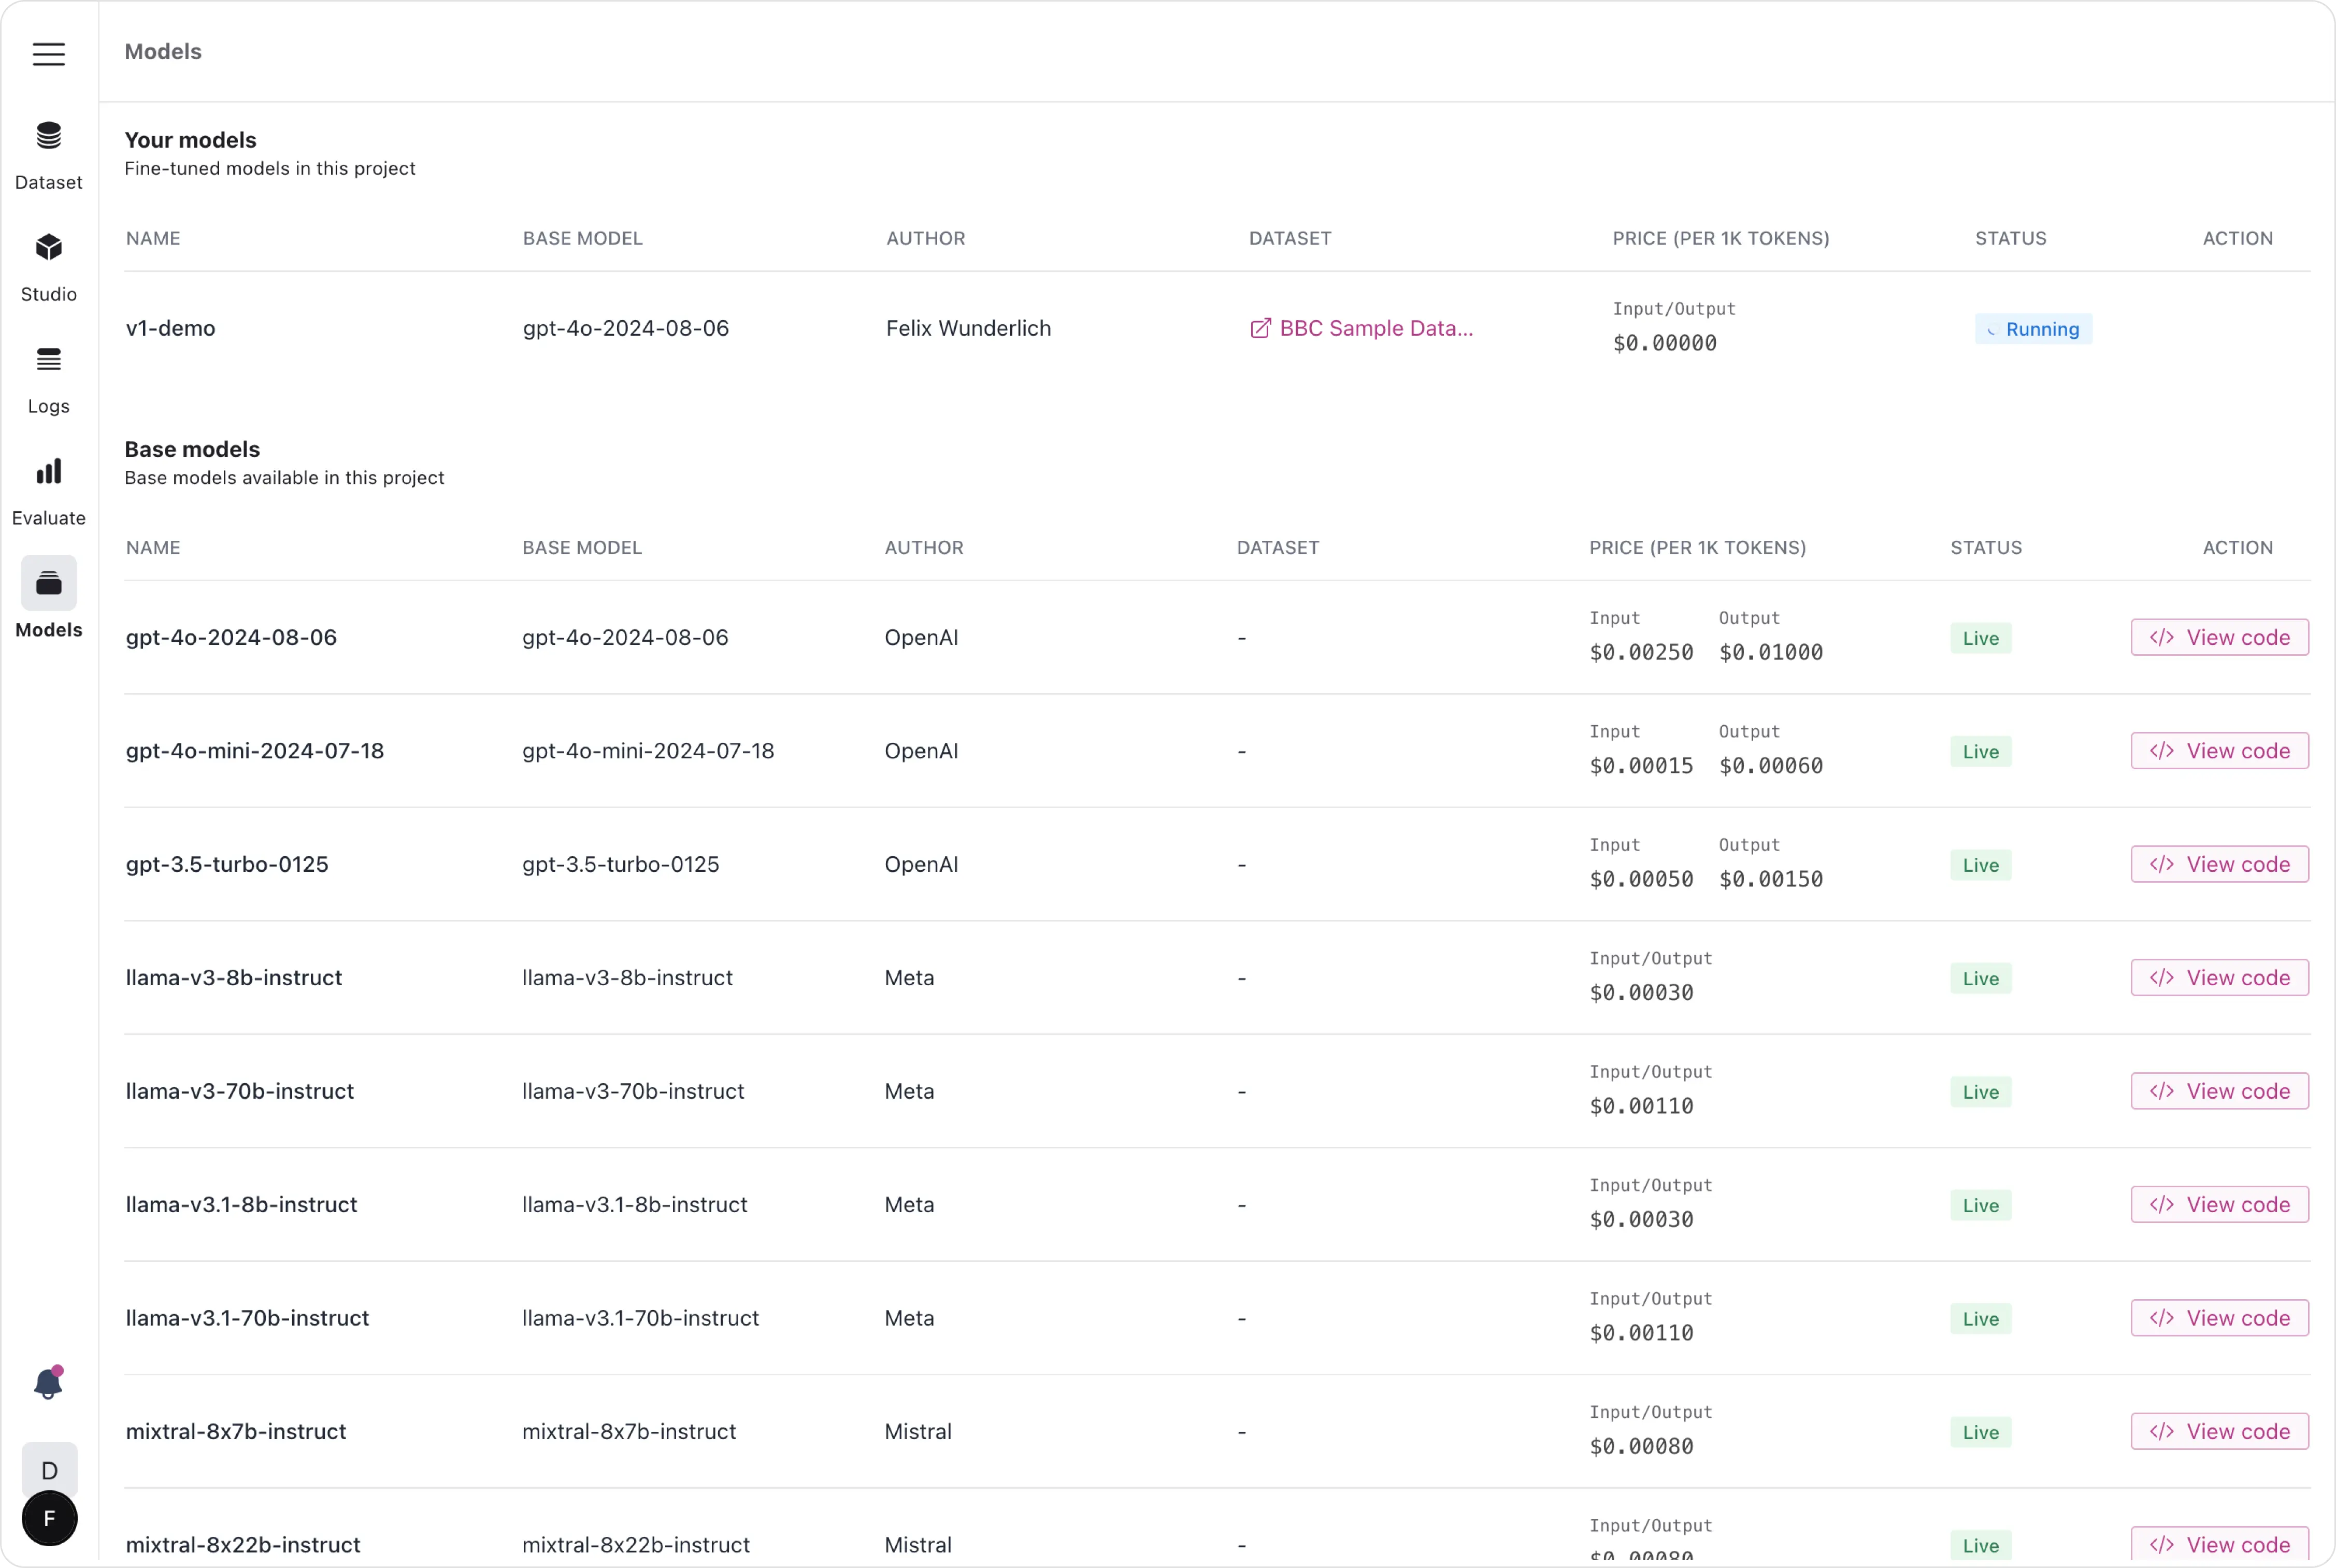Click the Running status badge of v1-demo
The image size is (2336, 1568).
(2032, 329)
